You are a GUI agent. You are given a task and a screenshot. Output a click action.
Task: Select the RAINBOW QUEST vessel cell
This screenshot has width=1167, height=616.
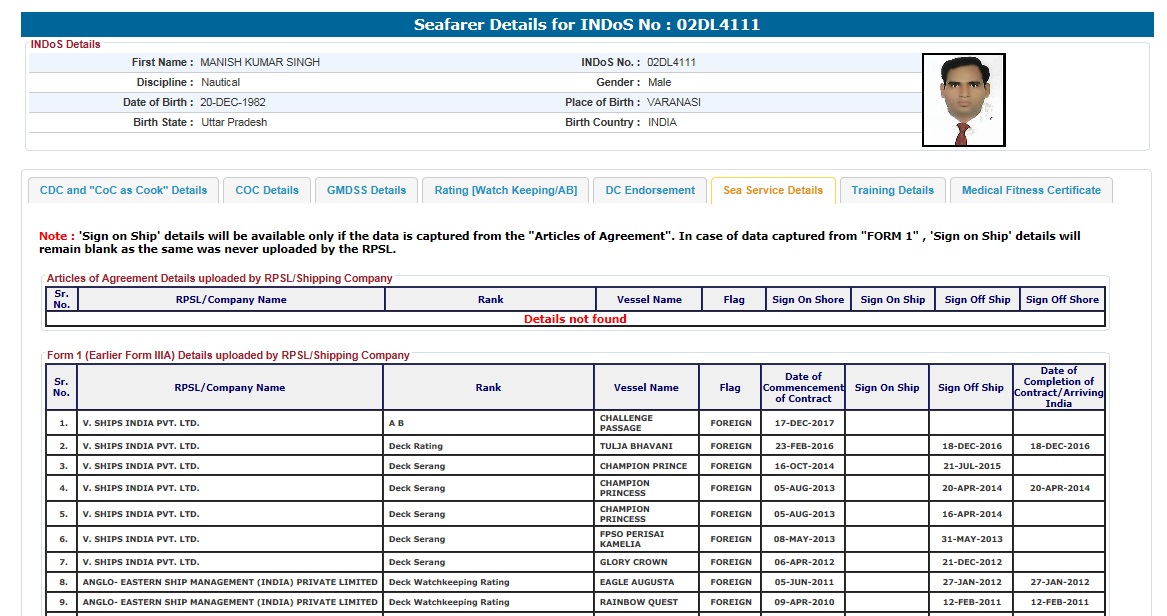(638, 602)
